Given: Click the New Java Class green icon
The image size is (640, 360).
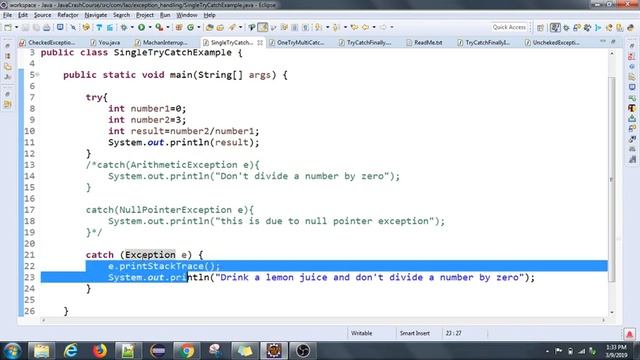Looking at the screenshot, I should coord(190,27).
